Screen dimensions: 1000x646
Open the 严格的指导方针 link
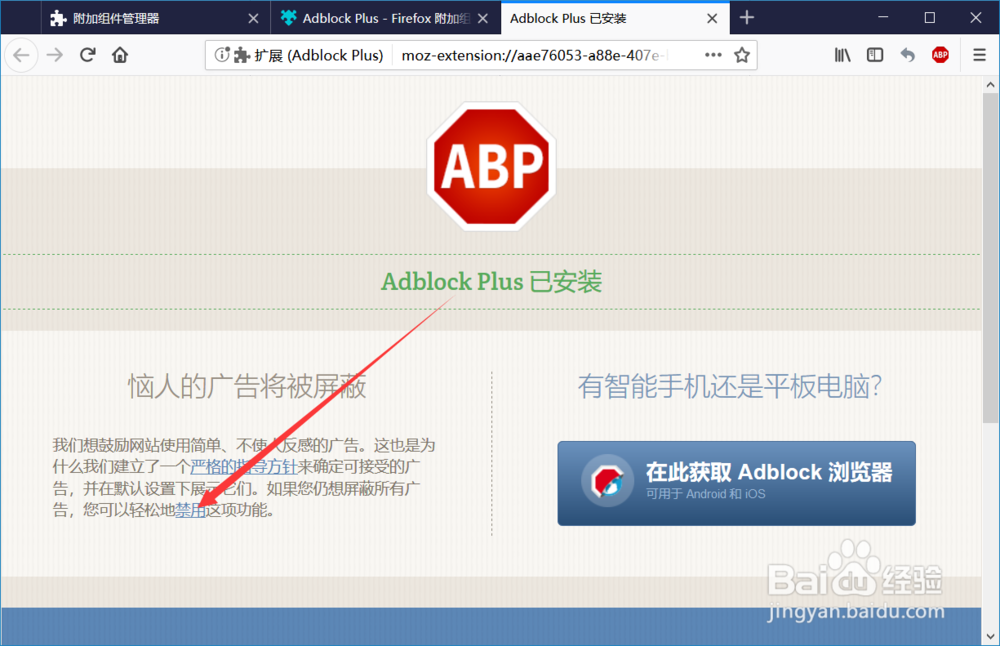click(x=244, y=467)
